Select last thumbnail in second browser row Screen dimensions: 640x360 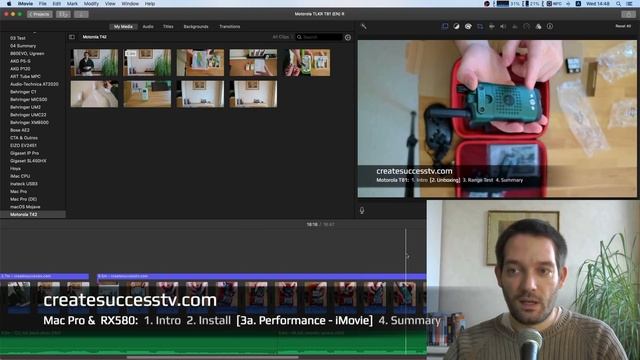[253, 94]
